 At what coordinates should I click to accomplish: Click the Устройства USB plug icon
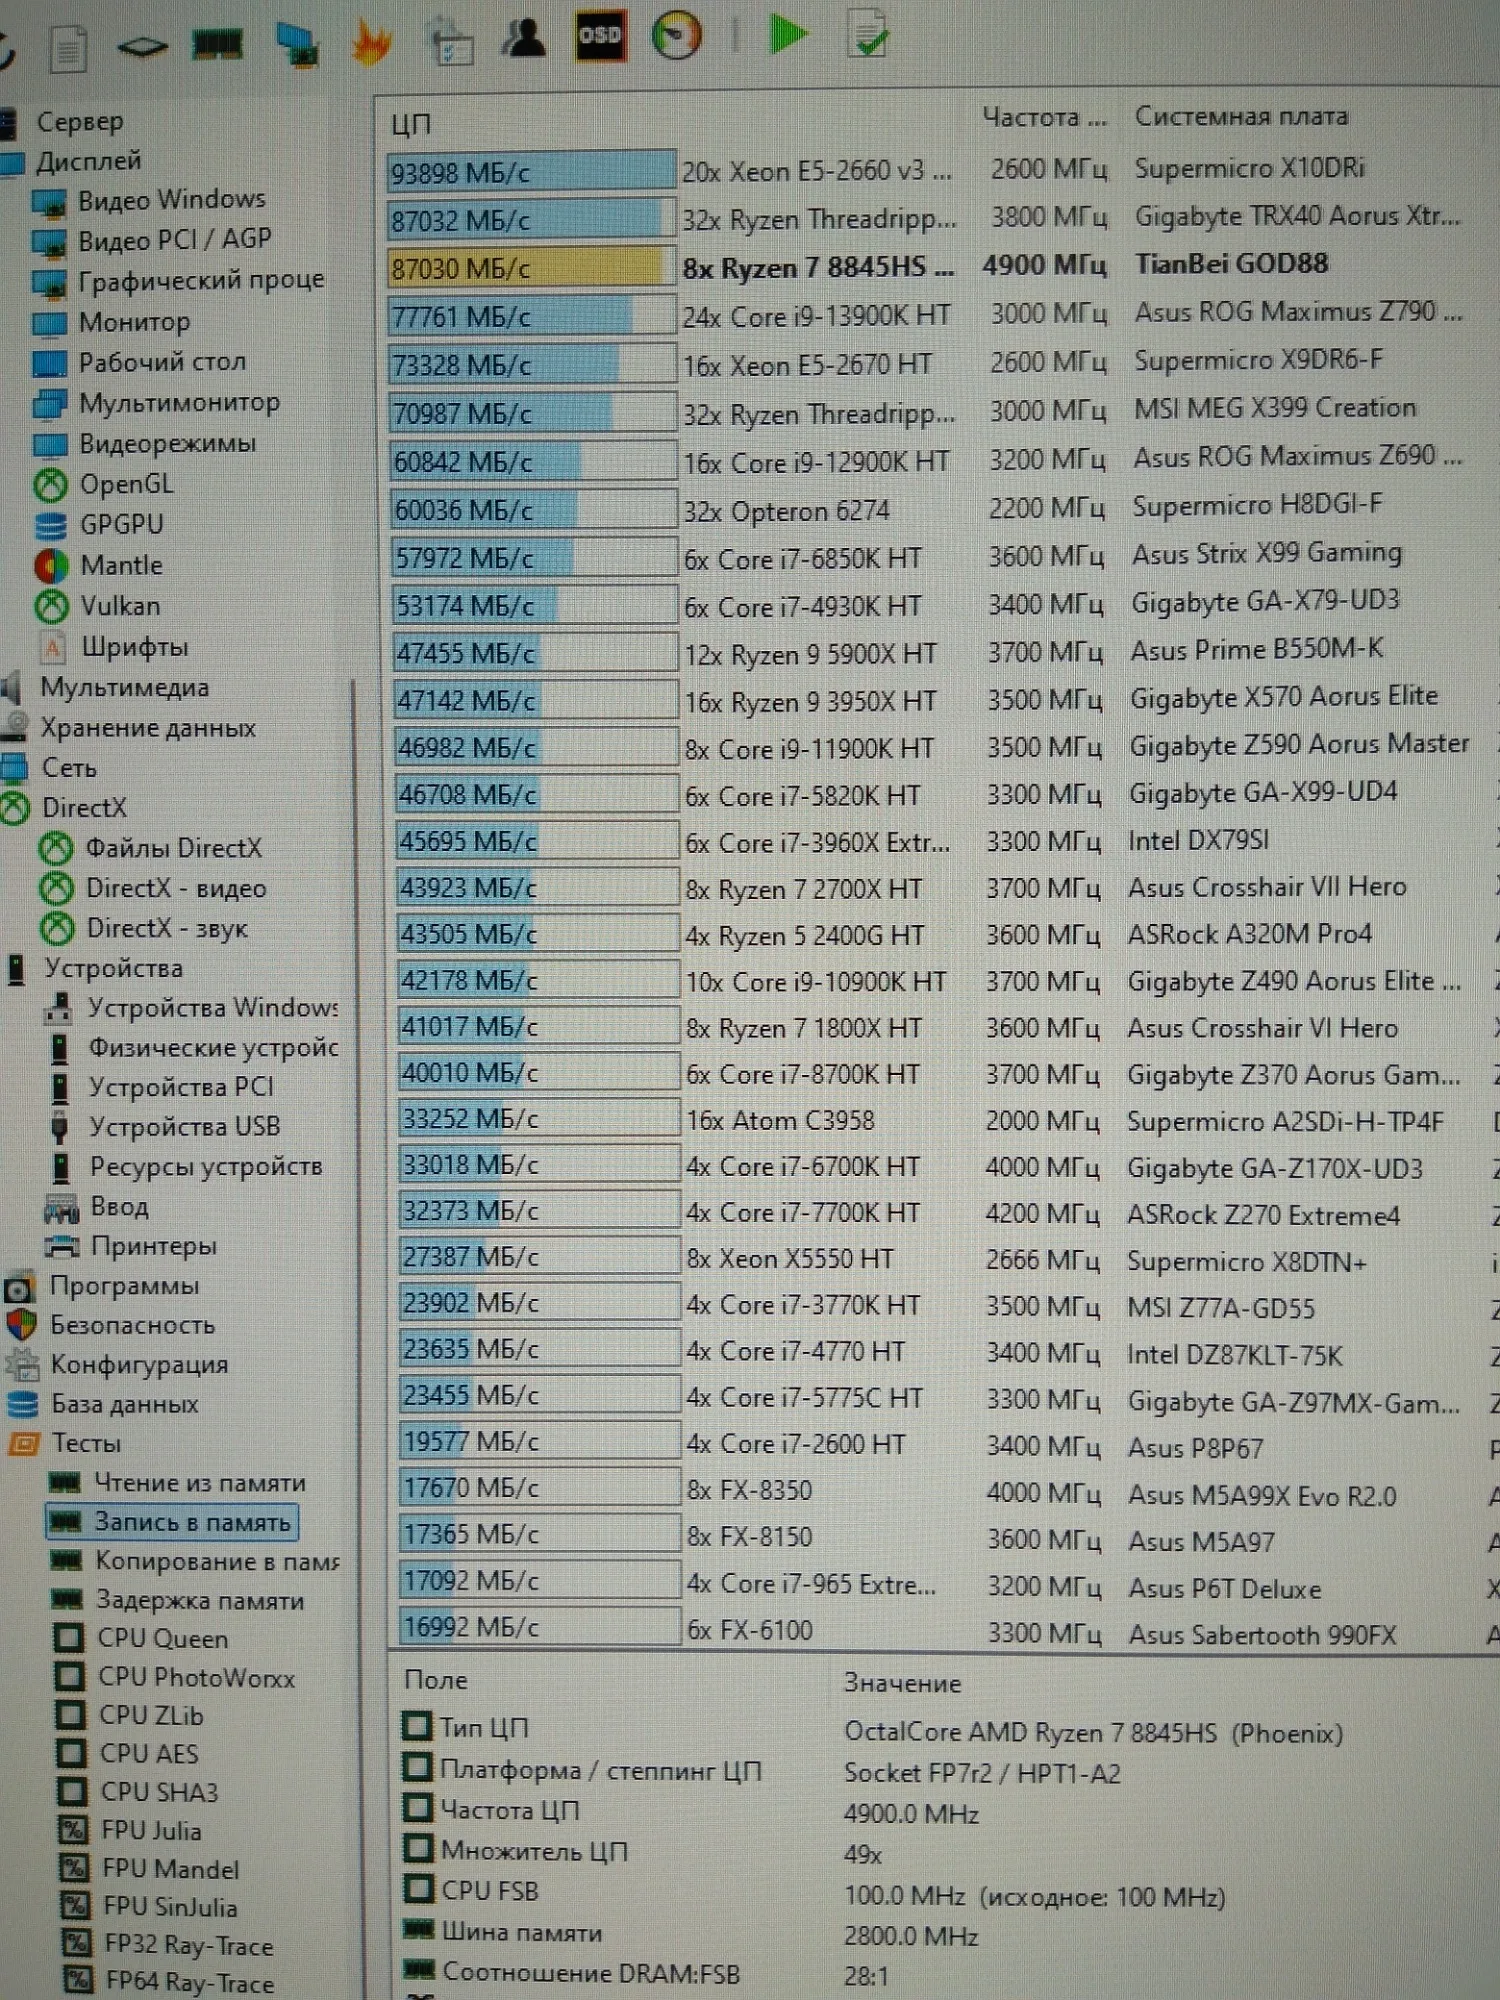[x=59, y=1127]
